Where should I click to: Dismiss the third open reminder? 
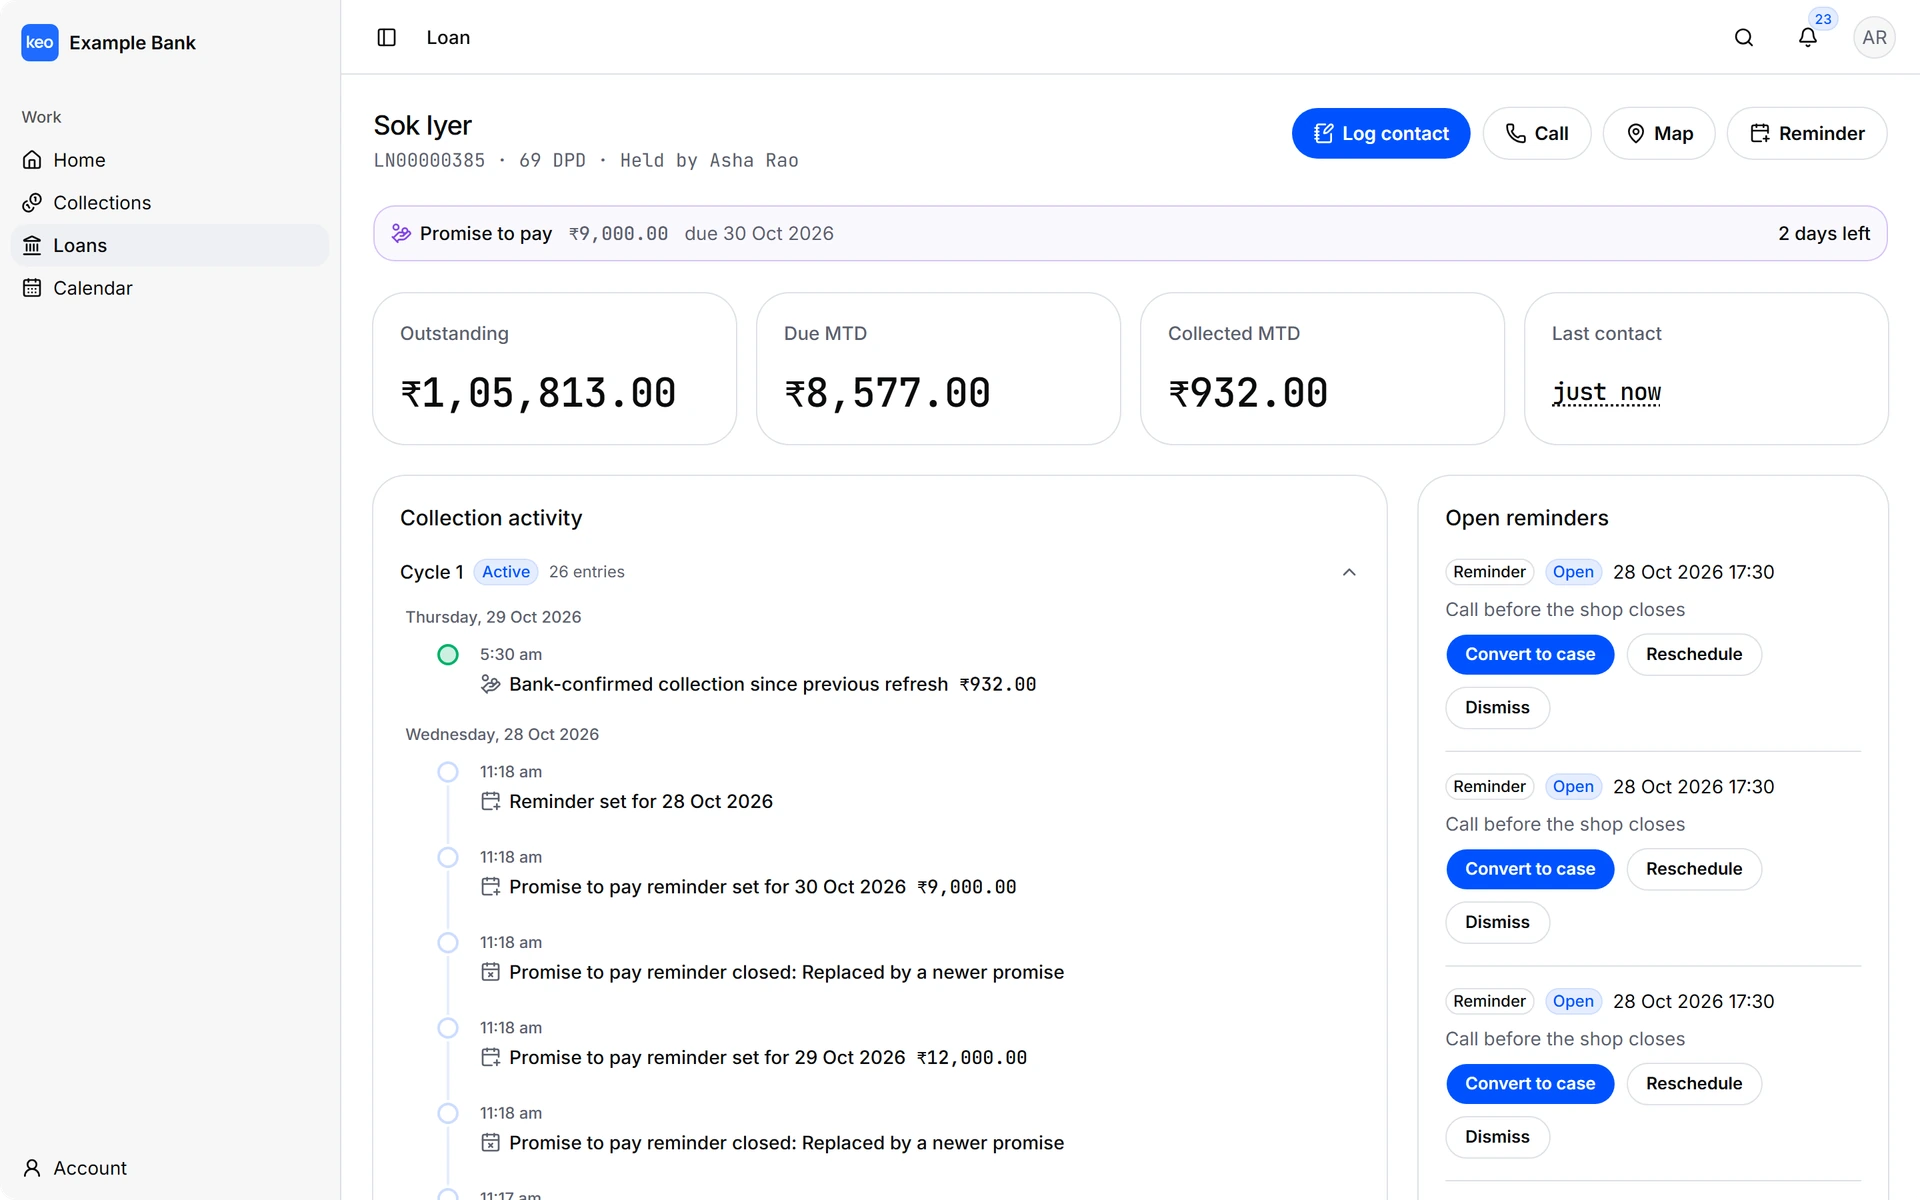click(1497, 1137)
